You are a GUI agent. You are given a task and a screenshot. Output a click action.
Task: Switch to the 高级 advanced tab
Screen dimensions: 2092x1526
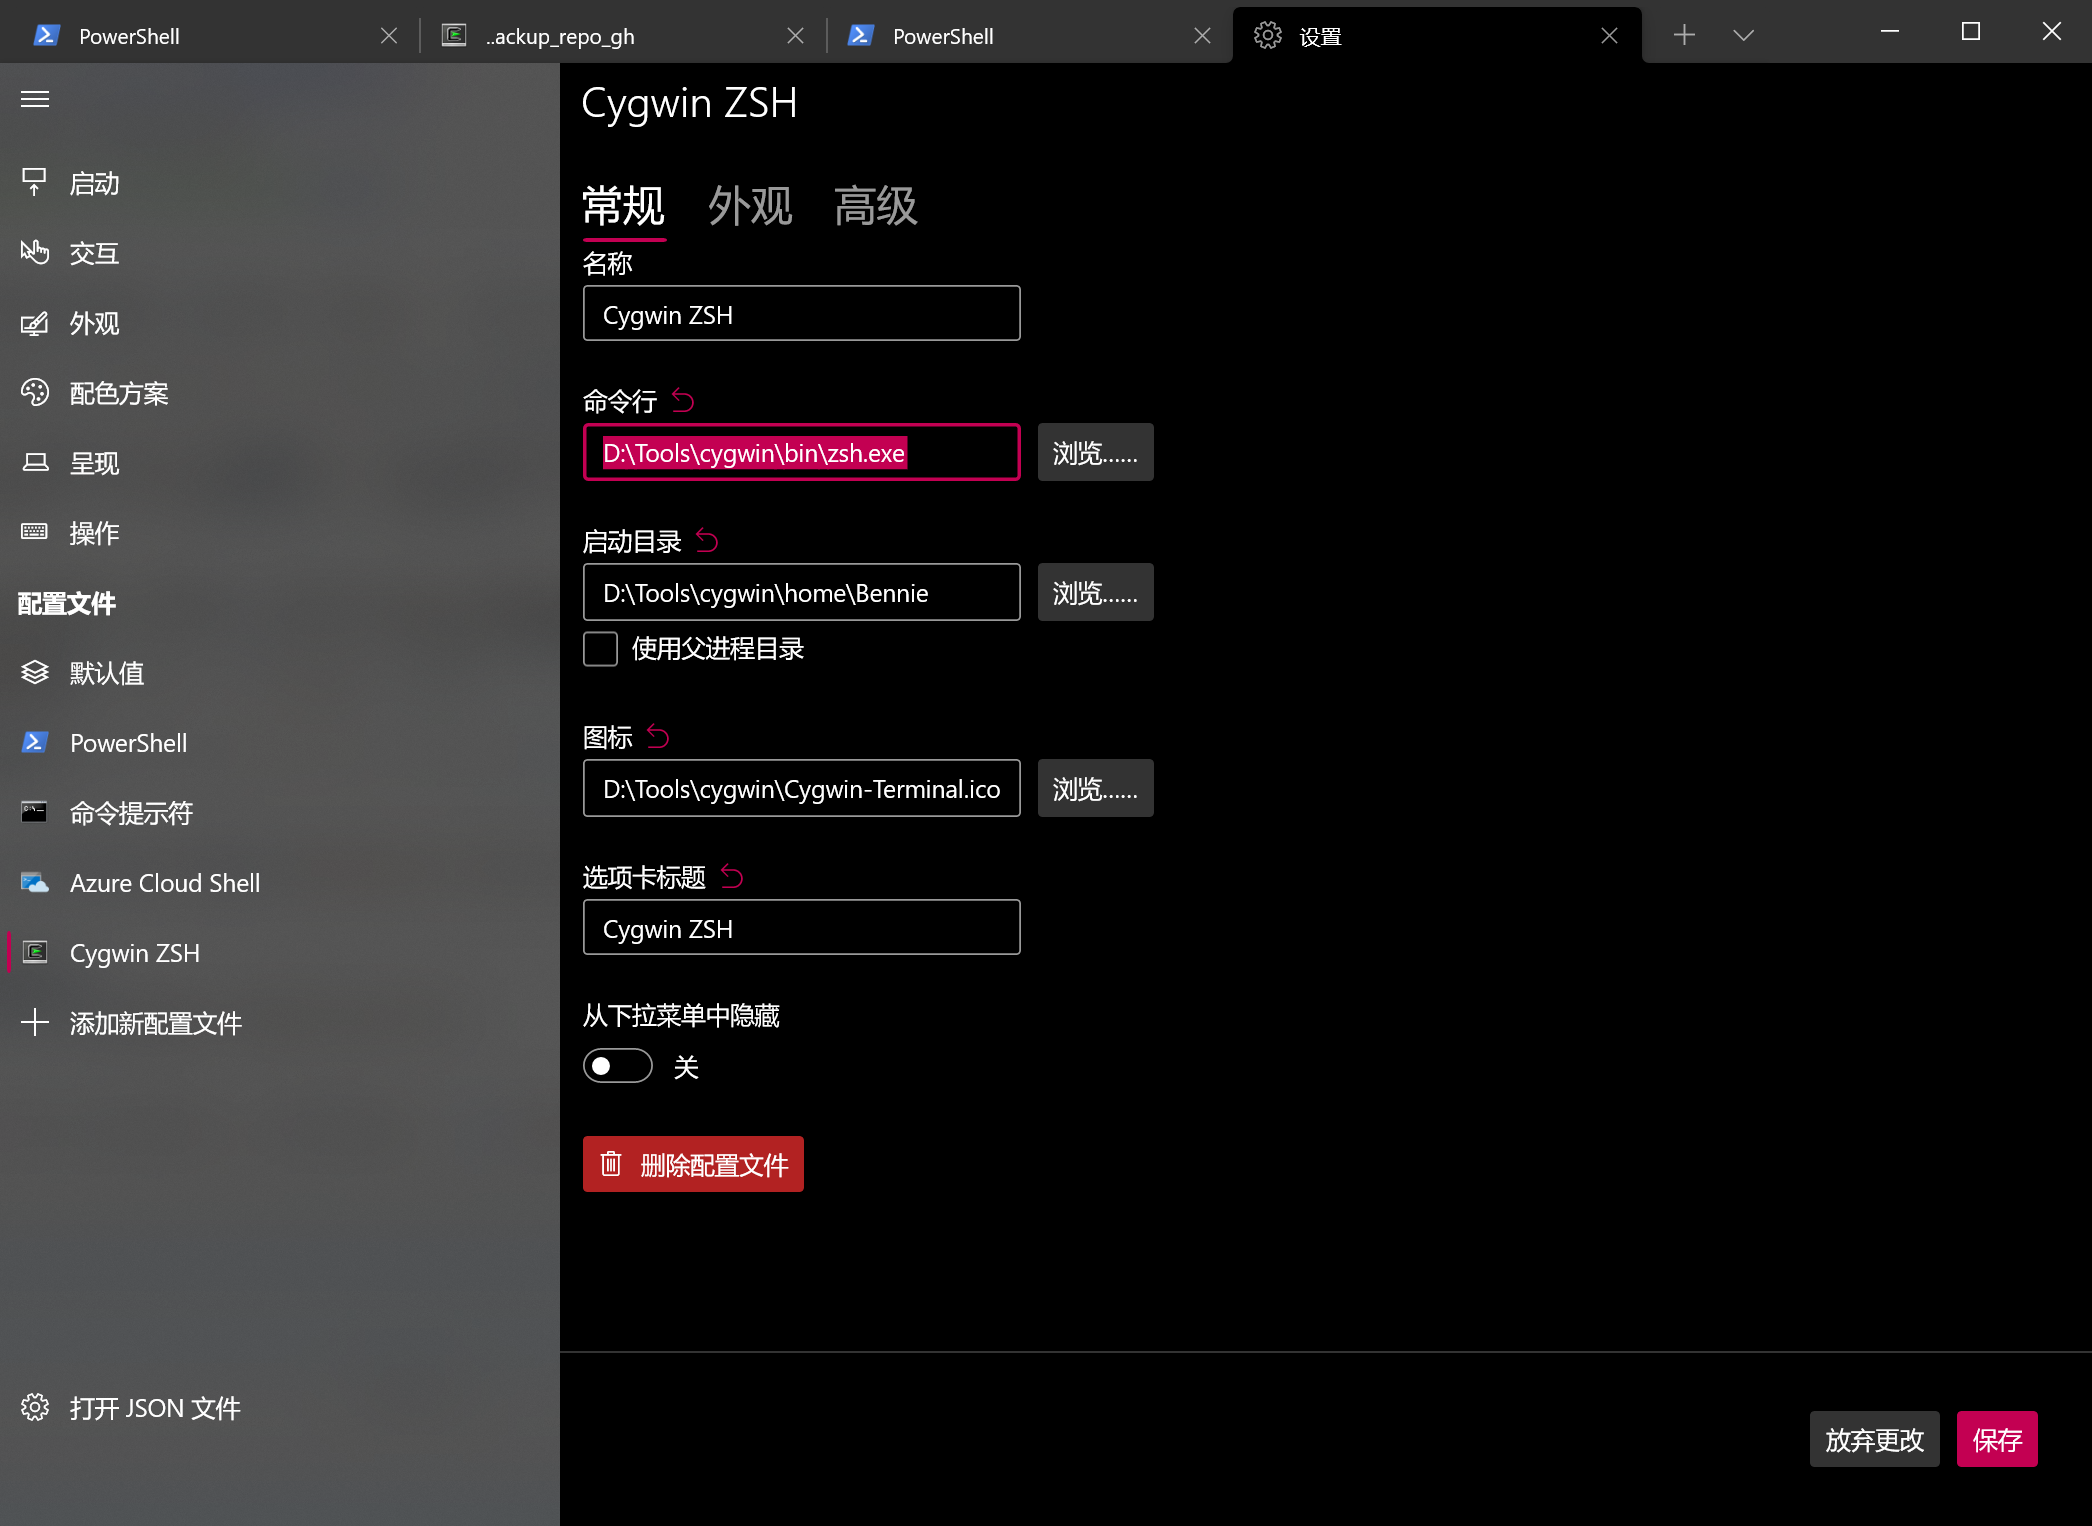pyautogui.click(x=876, y=206)
